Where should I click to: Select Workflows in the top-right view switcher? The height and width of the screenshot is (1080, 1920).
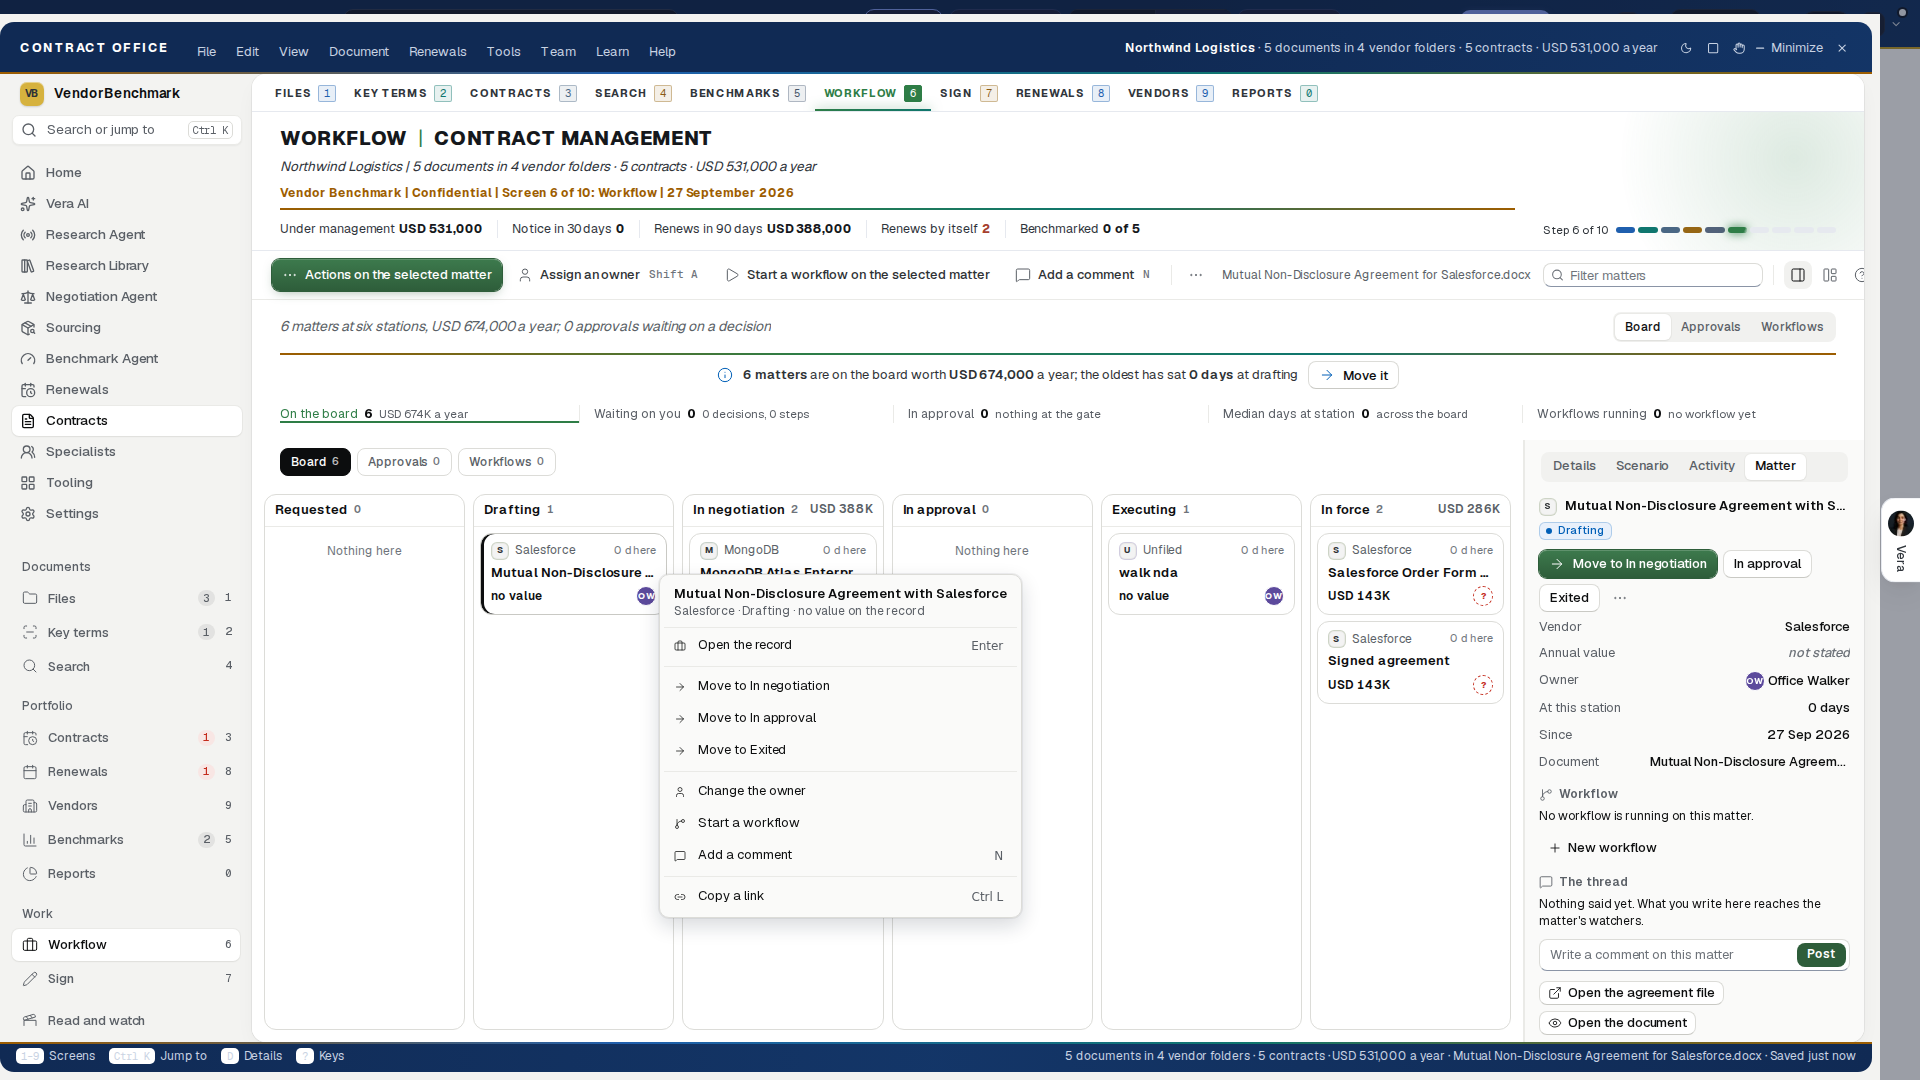click(1792, 327)
